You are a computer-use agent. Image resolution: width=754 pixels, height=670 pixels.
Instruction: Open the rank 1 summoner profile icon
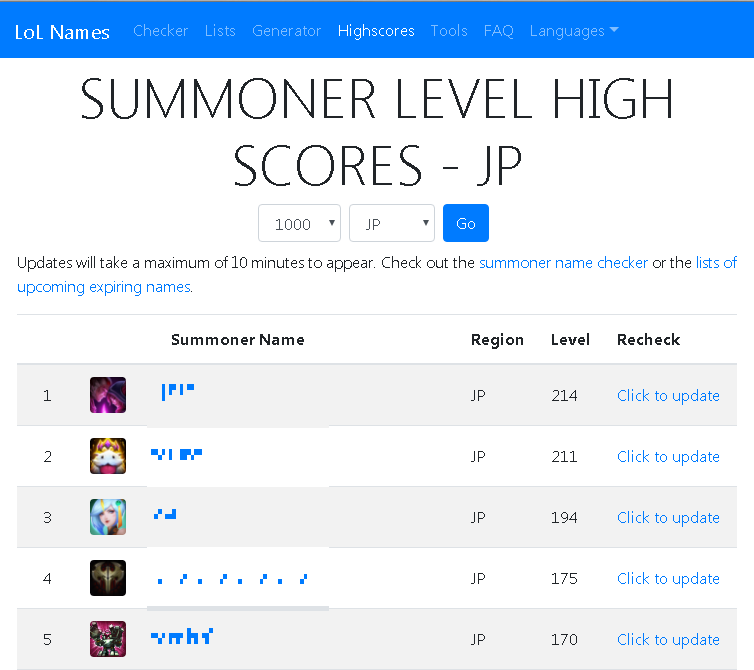[108, 395]
